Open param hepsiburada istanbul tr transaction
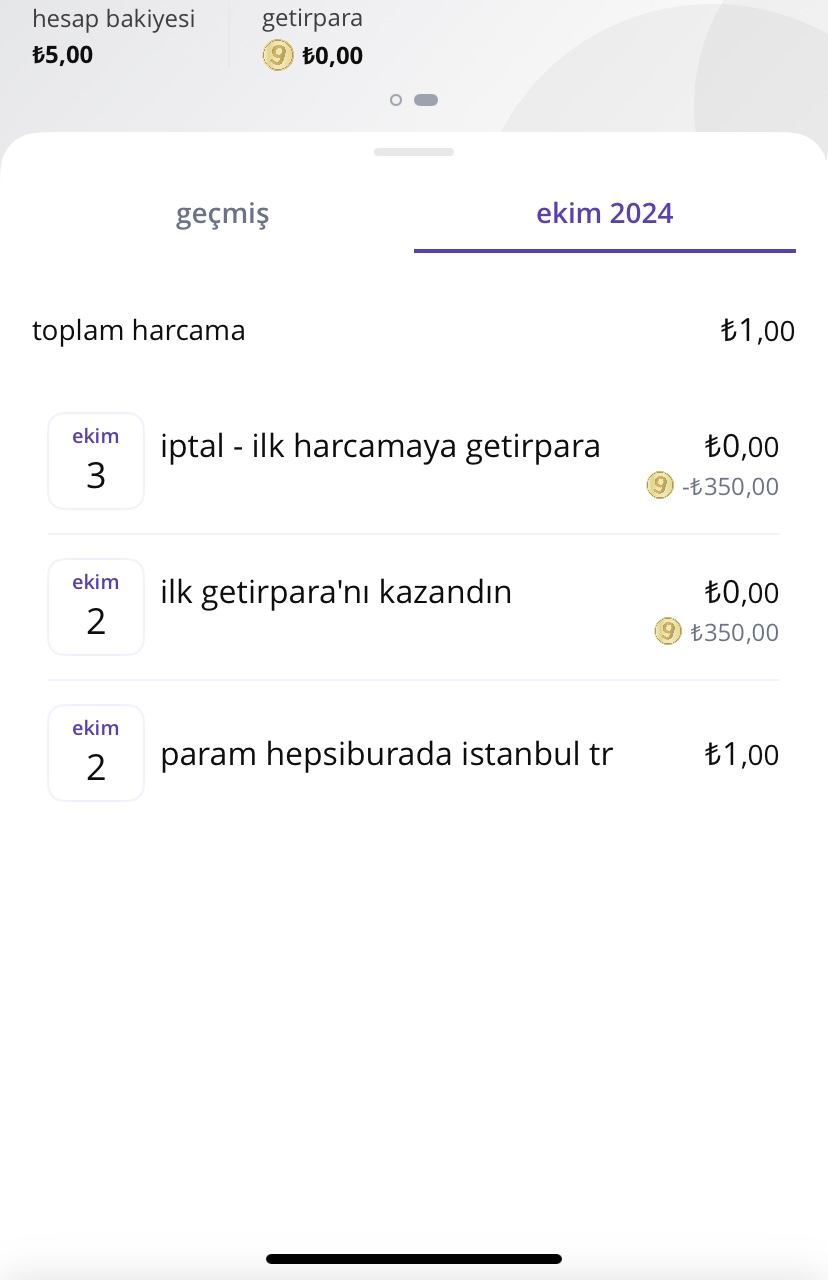 414,753
